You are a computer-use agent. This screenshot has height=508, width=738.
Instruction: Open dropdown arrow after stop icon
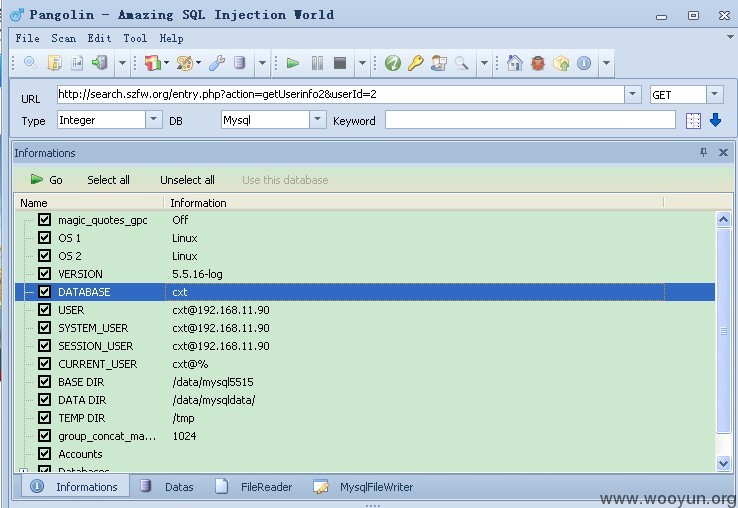(362, 63)
